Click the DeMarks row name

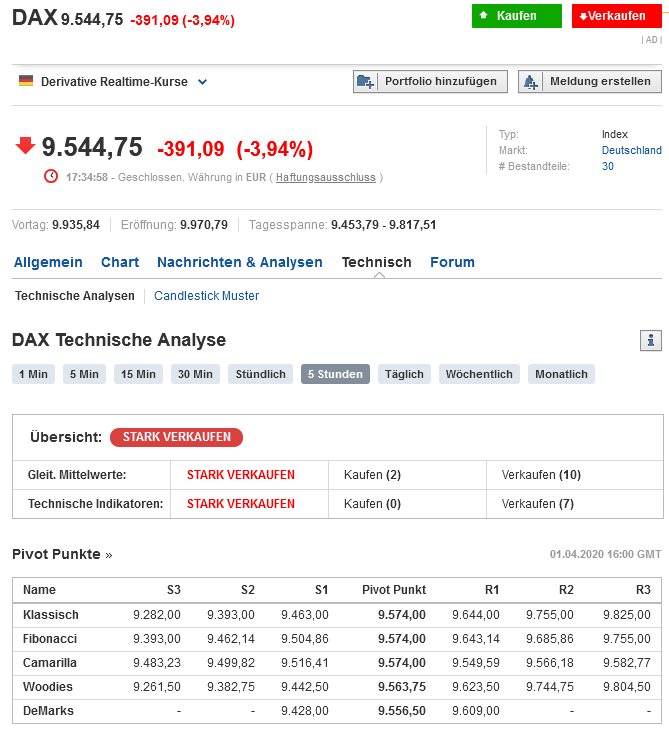point(48,711)
